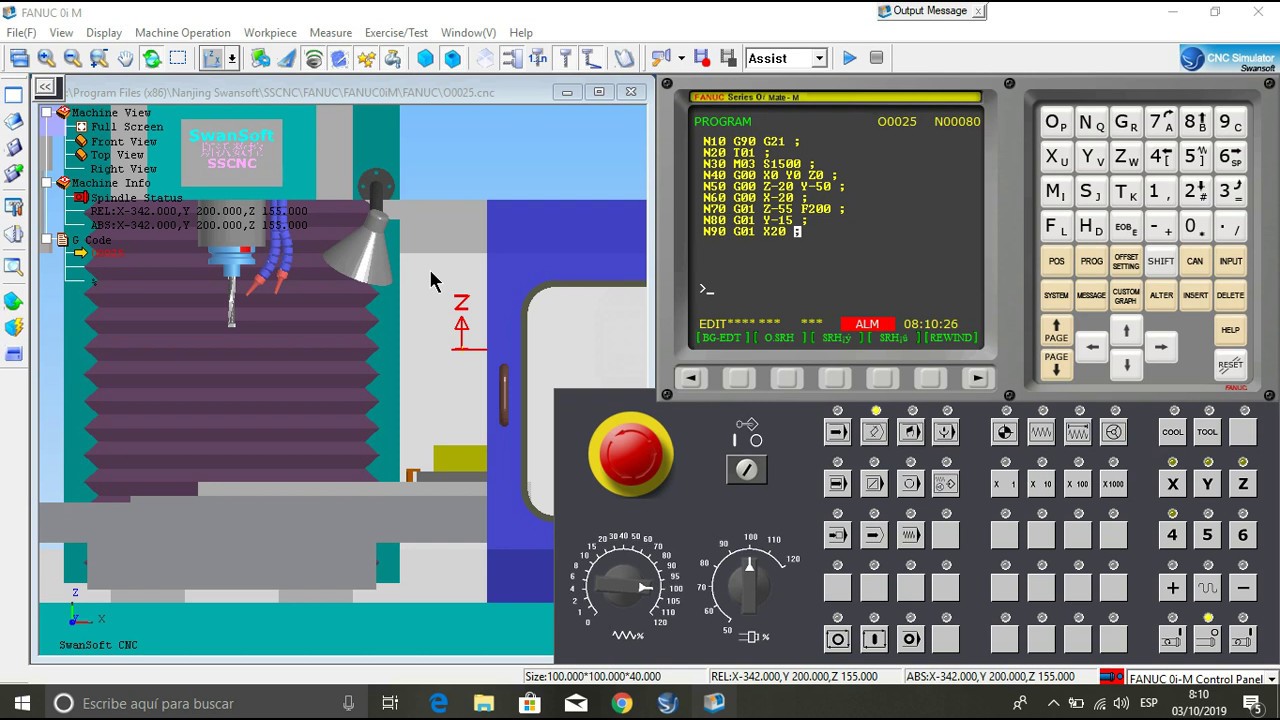Click the gray stop square in toolbar
This screenshot has height=720, width=1280.
tap(876, 58)
